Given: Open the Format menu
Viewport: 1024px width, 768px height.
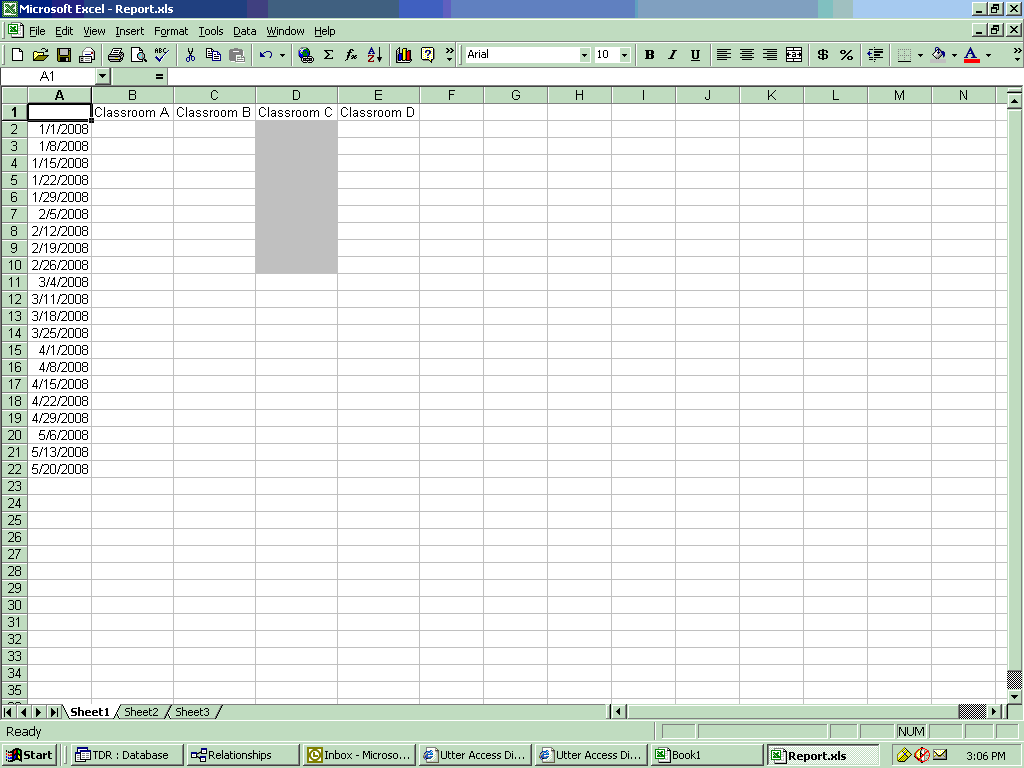Looking at the screenshot, I should tap(170, 31).
